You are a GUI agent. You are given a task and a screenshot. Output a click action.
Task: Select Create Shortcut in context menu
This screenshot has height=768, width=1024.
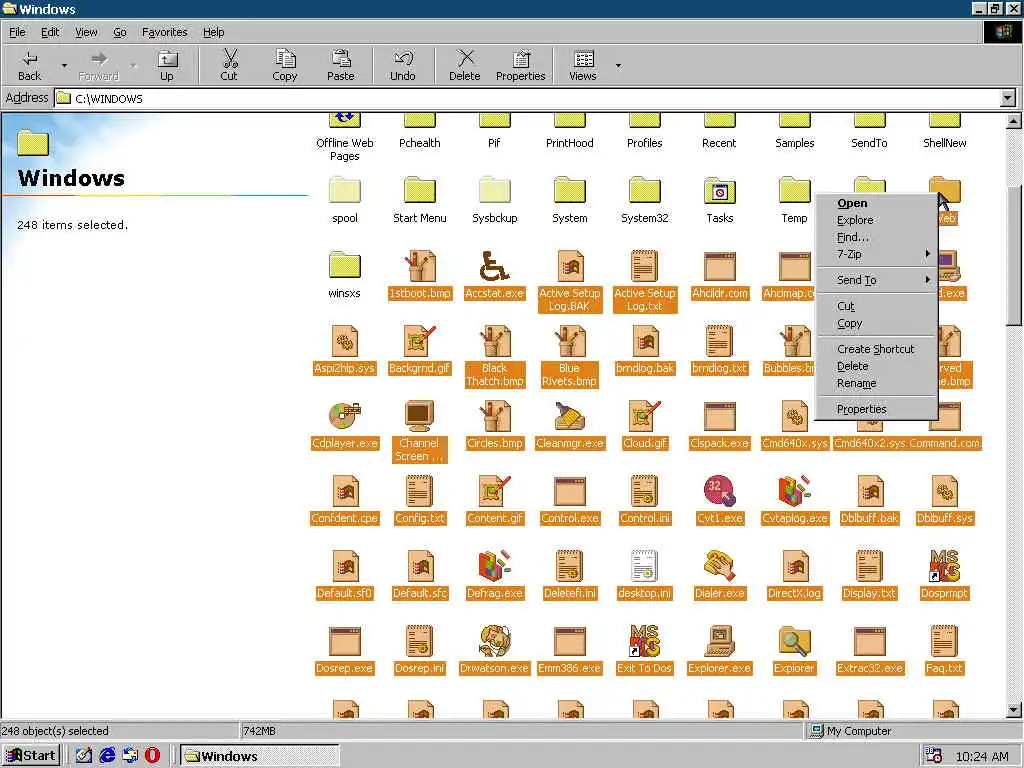pyautogui.click(x=876, y=349)
